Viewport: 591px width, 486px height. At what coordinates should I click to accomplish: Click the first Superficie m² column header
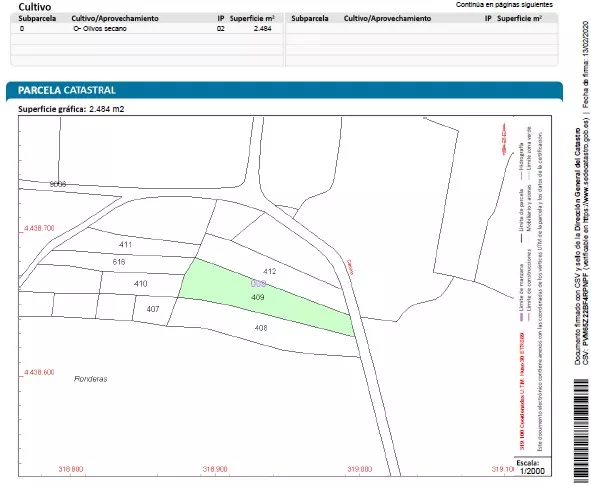(252, 18)
